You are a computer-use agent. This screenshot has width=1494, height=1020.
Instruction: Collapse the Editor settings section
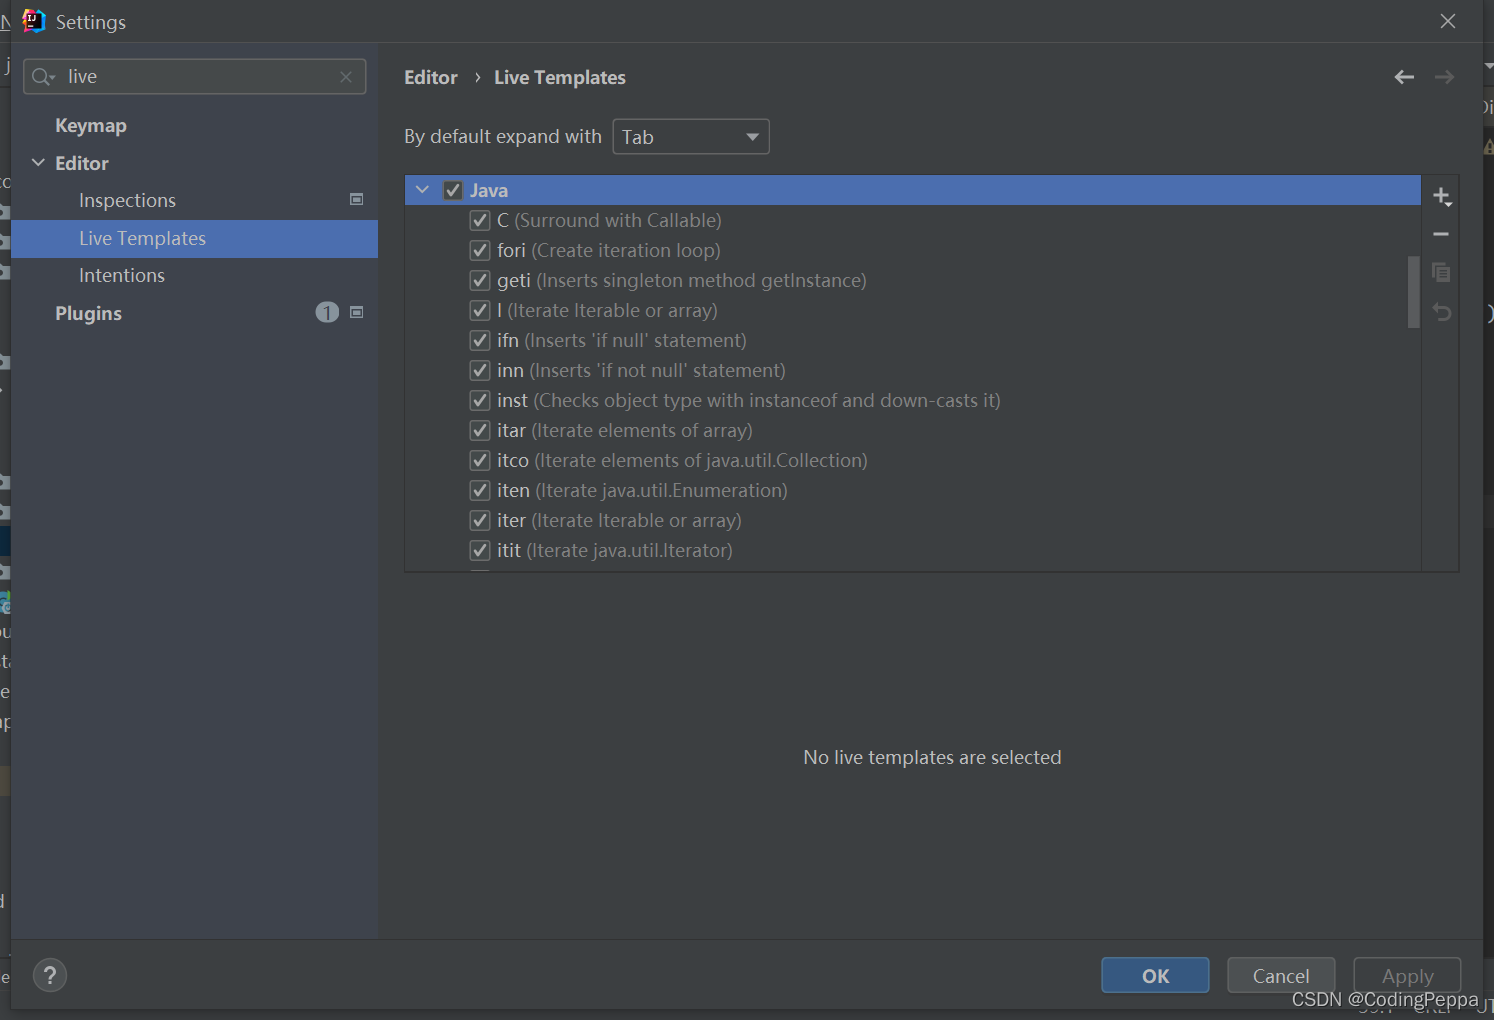coord(38,163)
